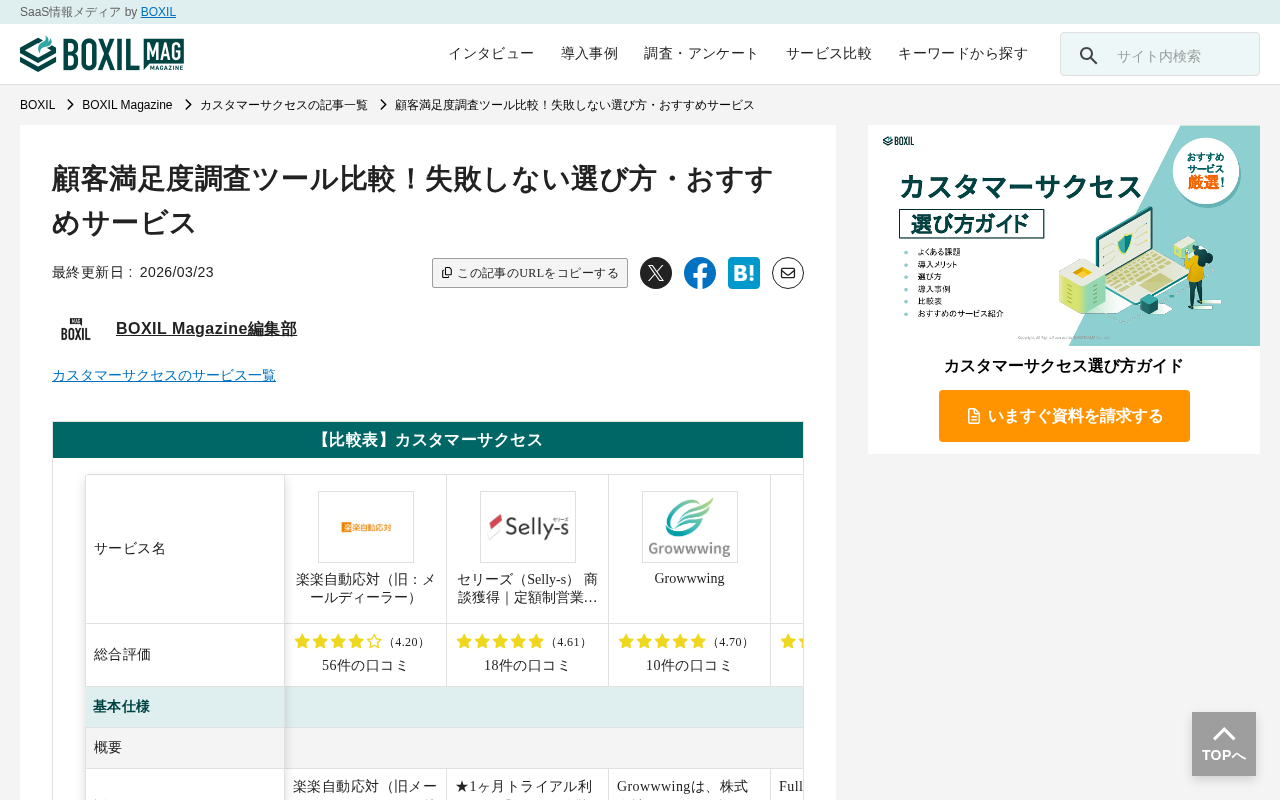
Task: Click the BOXIL Magazine editorial avatar
Action: pyautogui.click(x=76, y=329)
